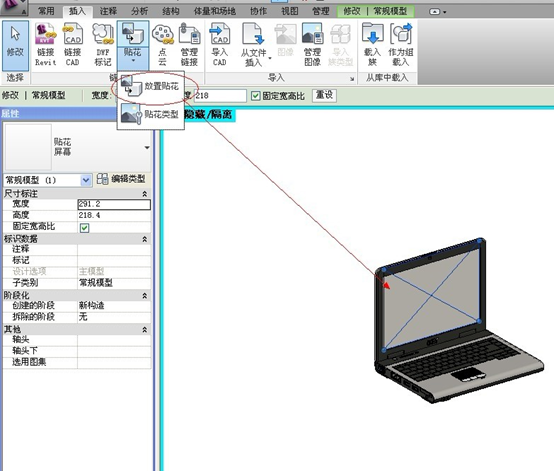The image size is (554, 471).
Task: Switch to the 管理 ribbon tab
Action: click(321, 11)
